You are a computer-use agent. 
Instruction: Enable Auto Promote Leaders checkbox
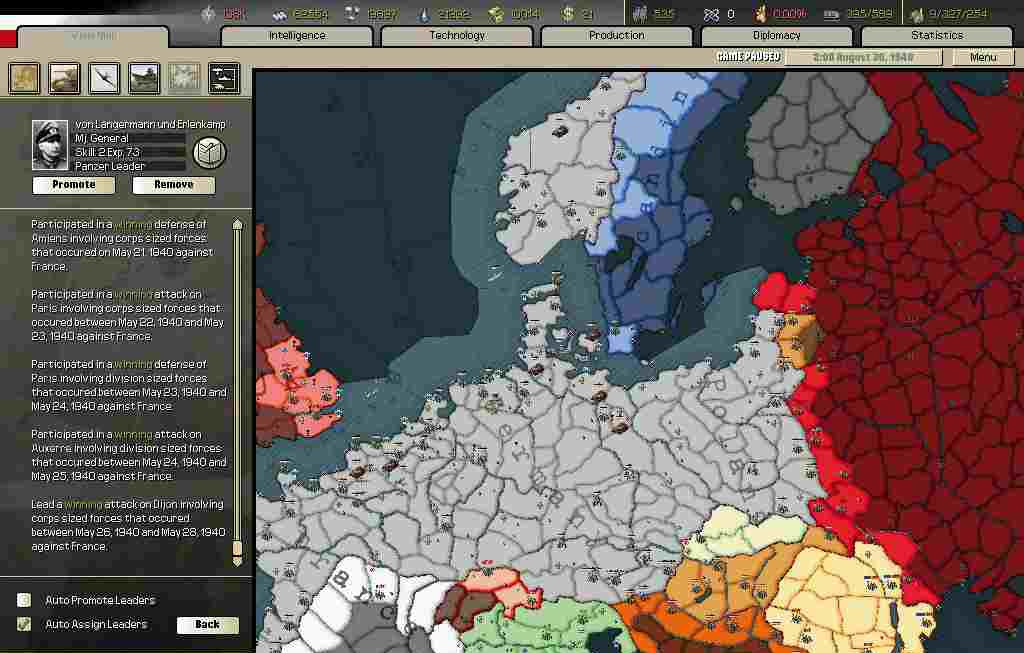point(24,599)
